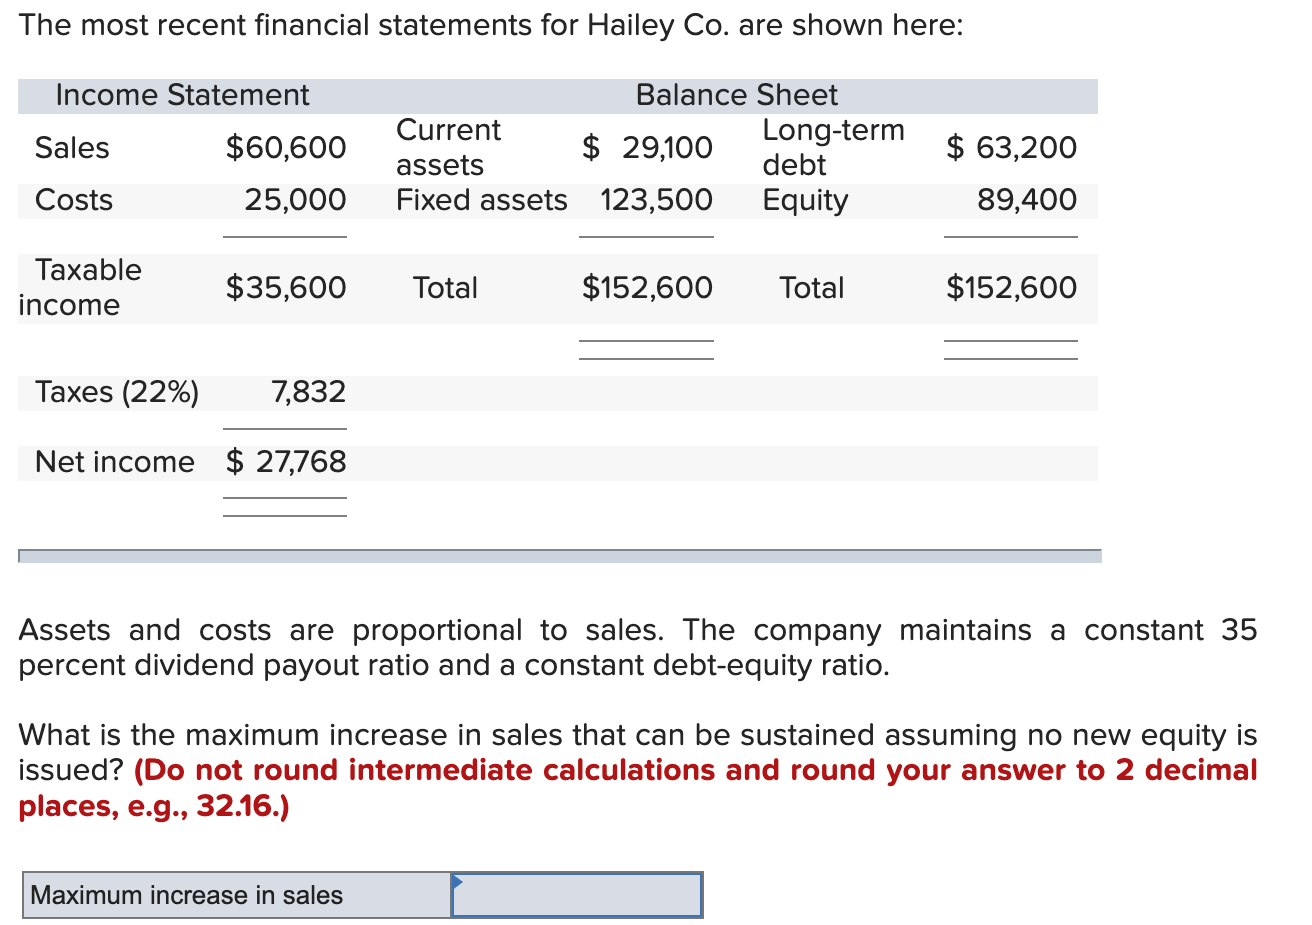The height and width of the screenshot is (925, 1312).
Task: Click the Income Statement column header
Action: [x=182, y=95]
